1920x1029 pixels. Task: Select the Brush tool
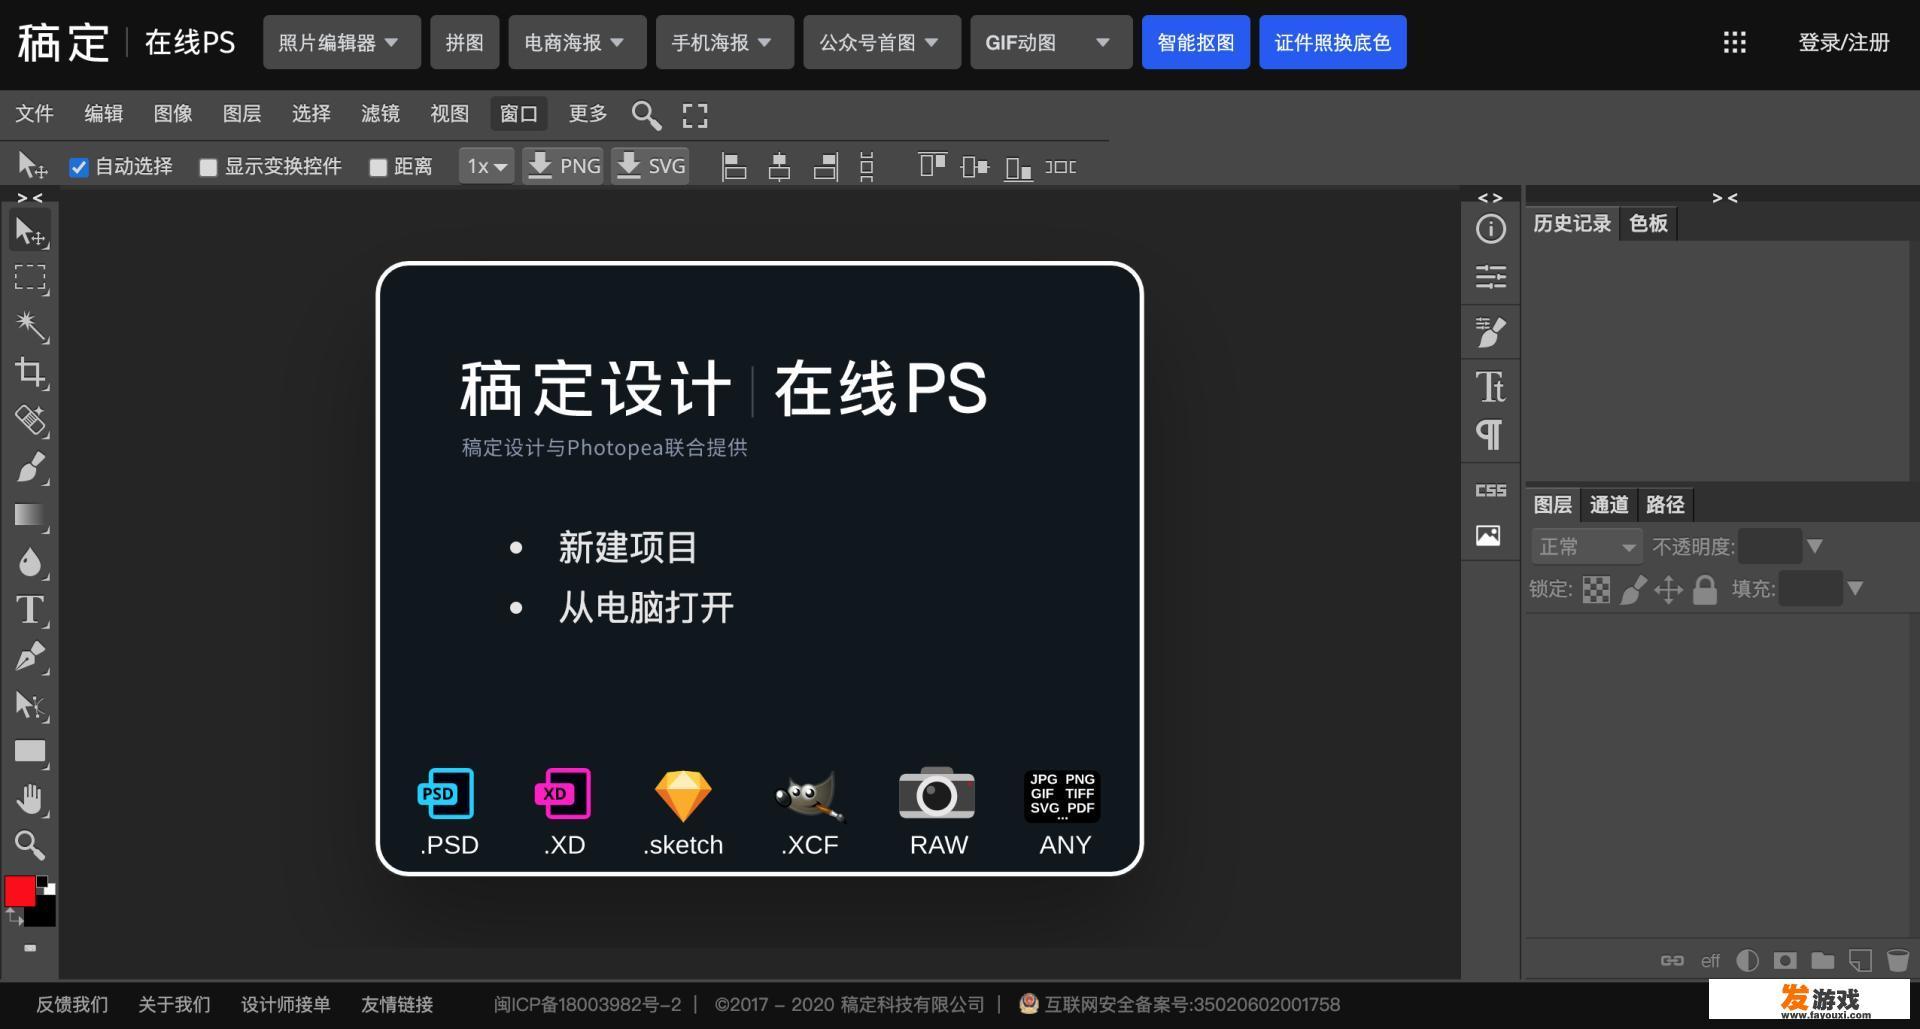(30, 467)
